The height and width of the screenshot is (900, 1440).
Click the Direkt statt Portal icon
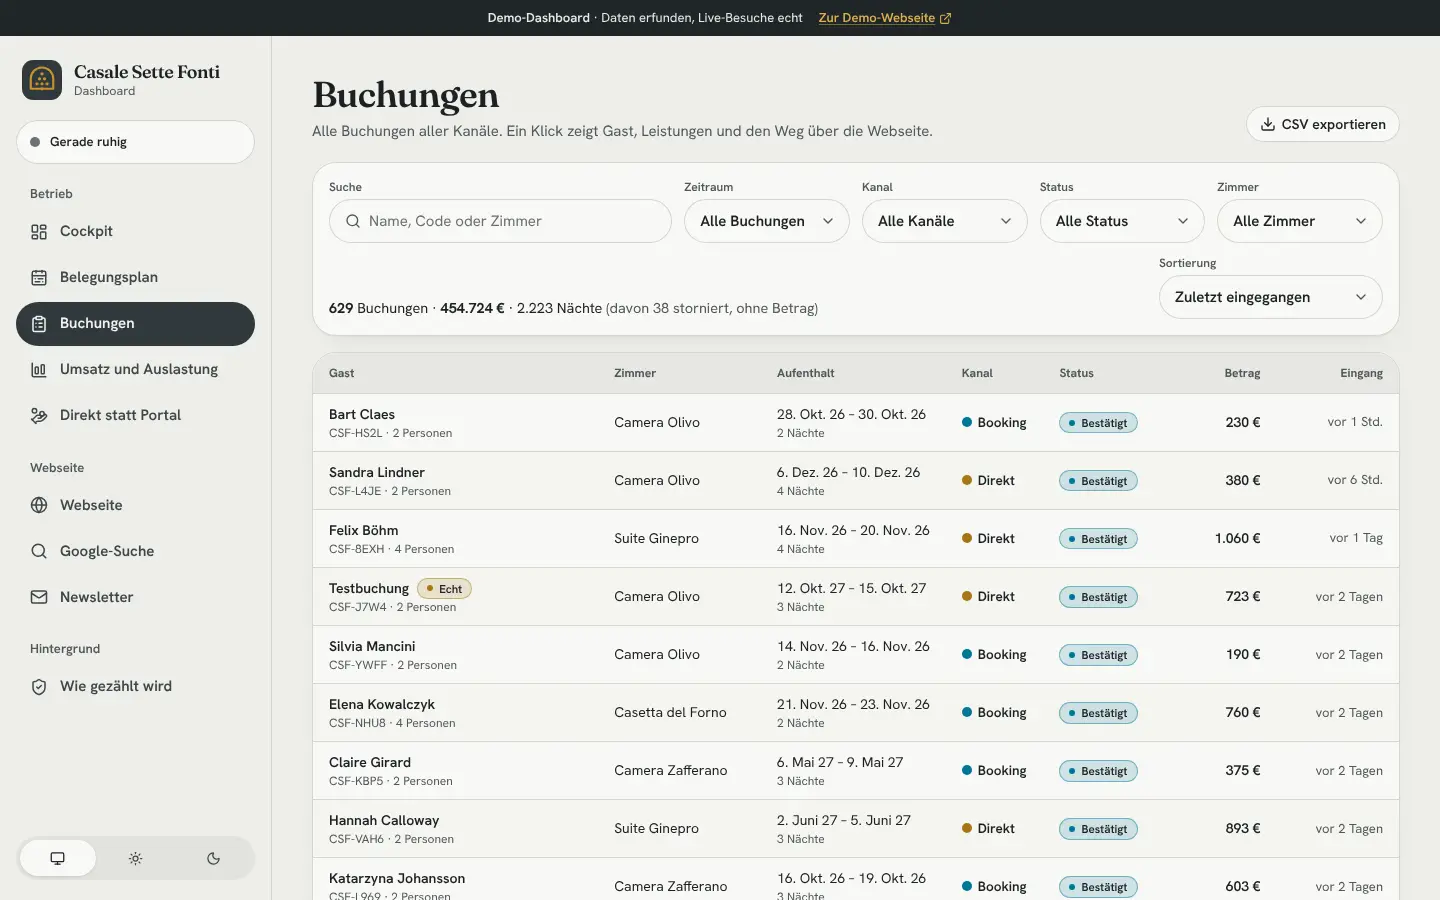coord(39,416)
